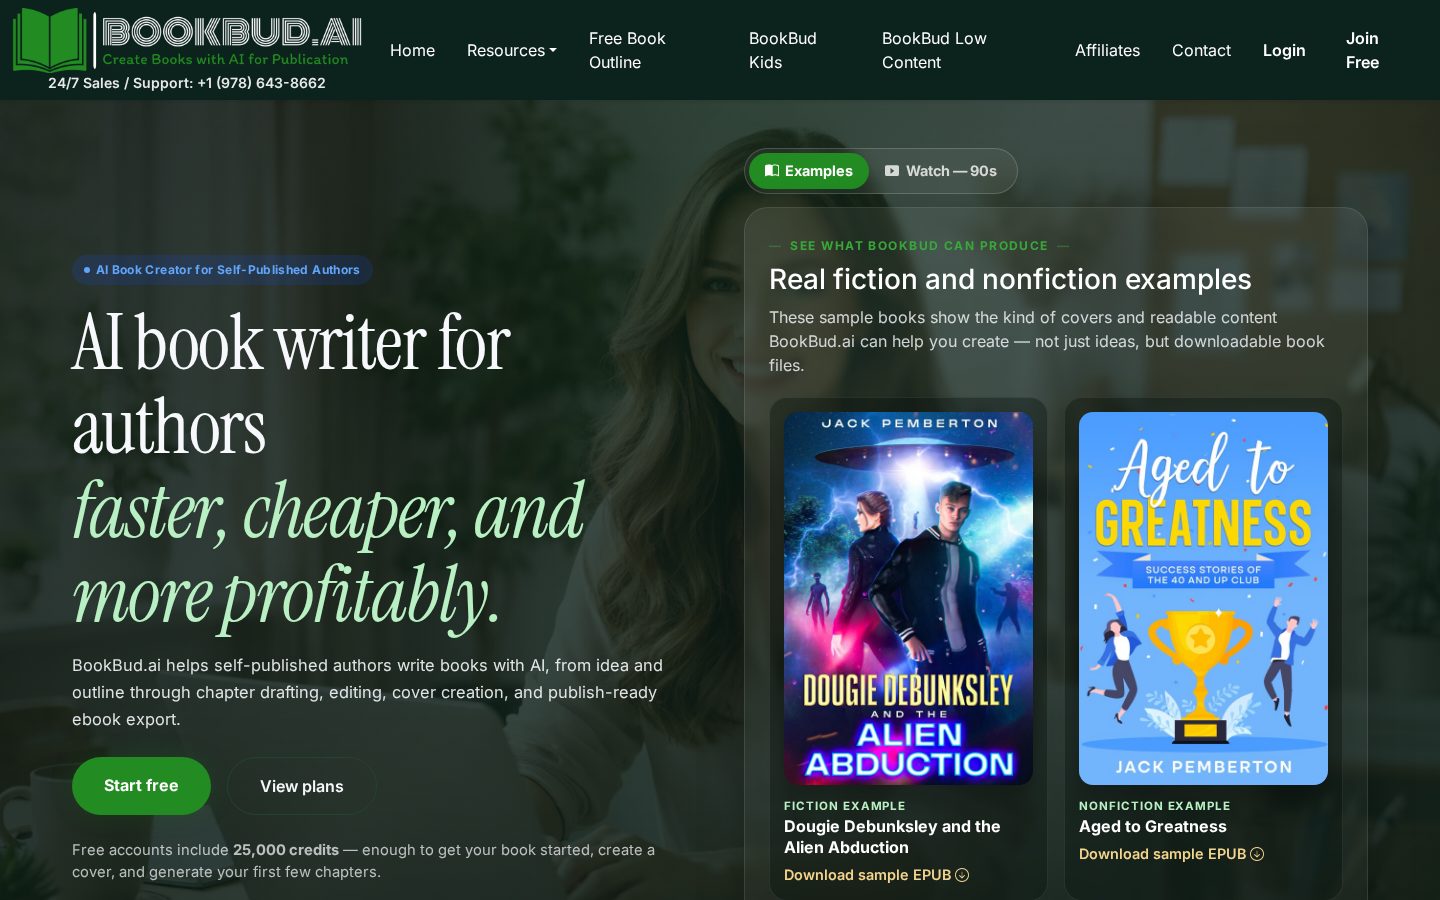
Task: Open the Aged to Greatness book cover
Action: click(1203, 598)
